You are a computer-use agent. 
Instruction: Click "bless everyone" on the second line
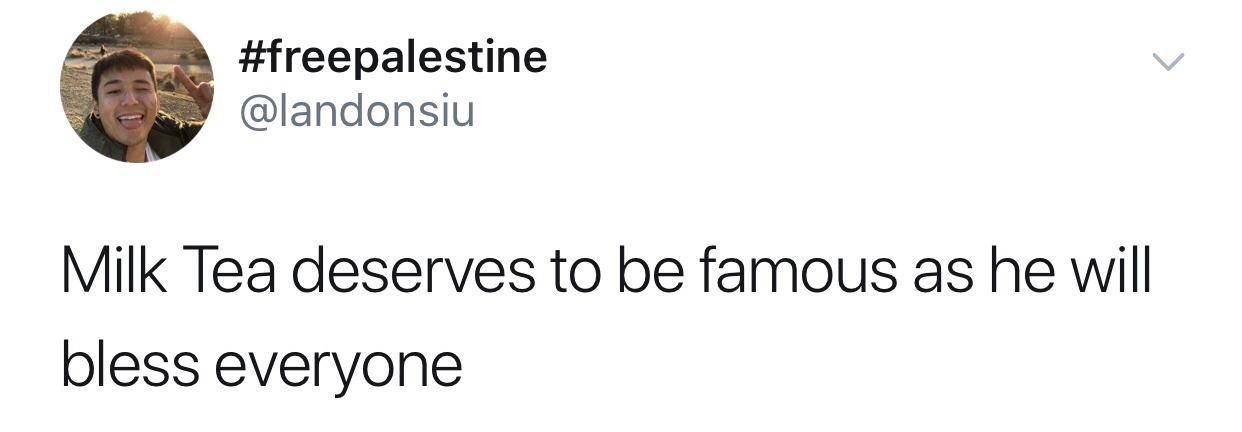point(262,365)
